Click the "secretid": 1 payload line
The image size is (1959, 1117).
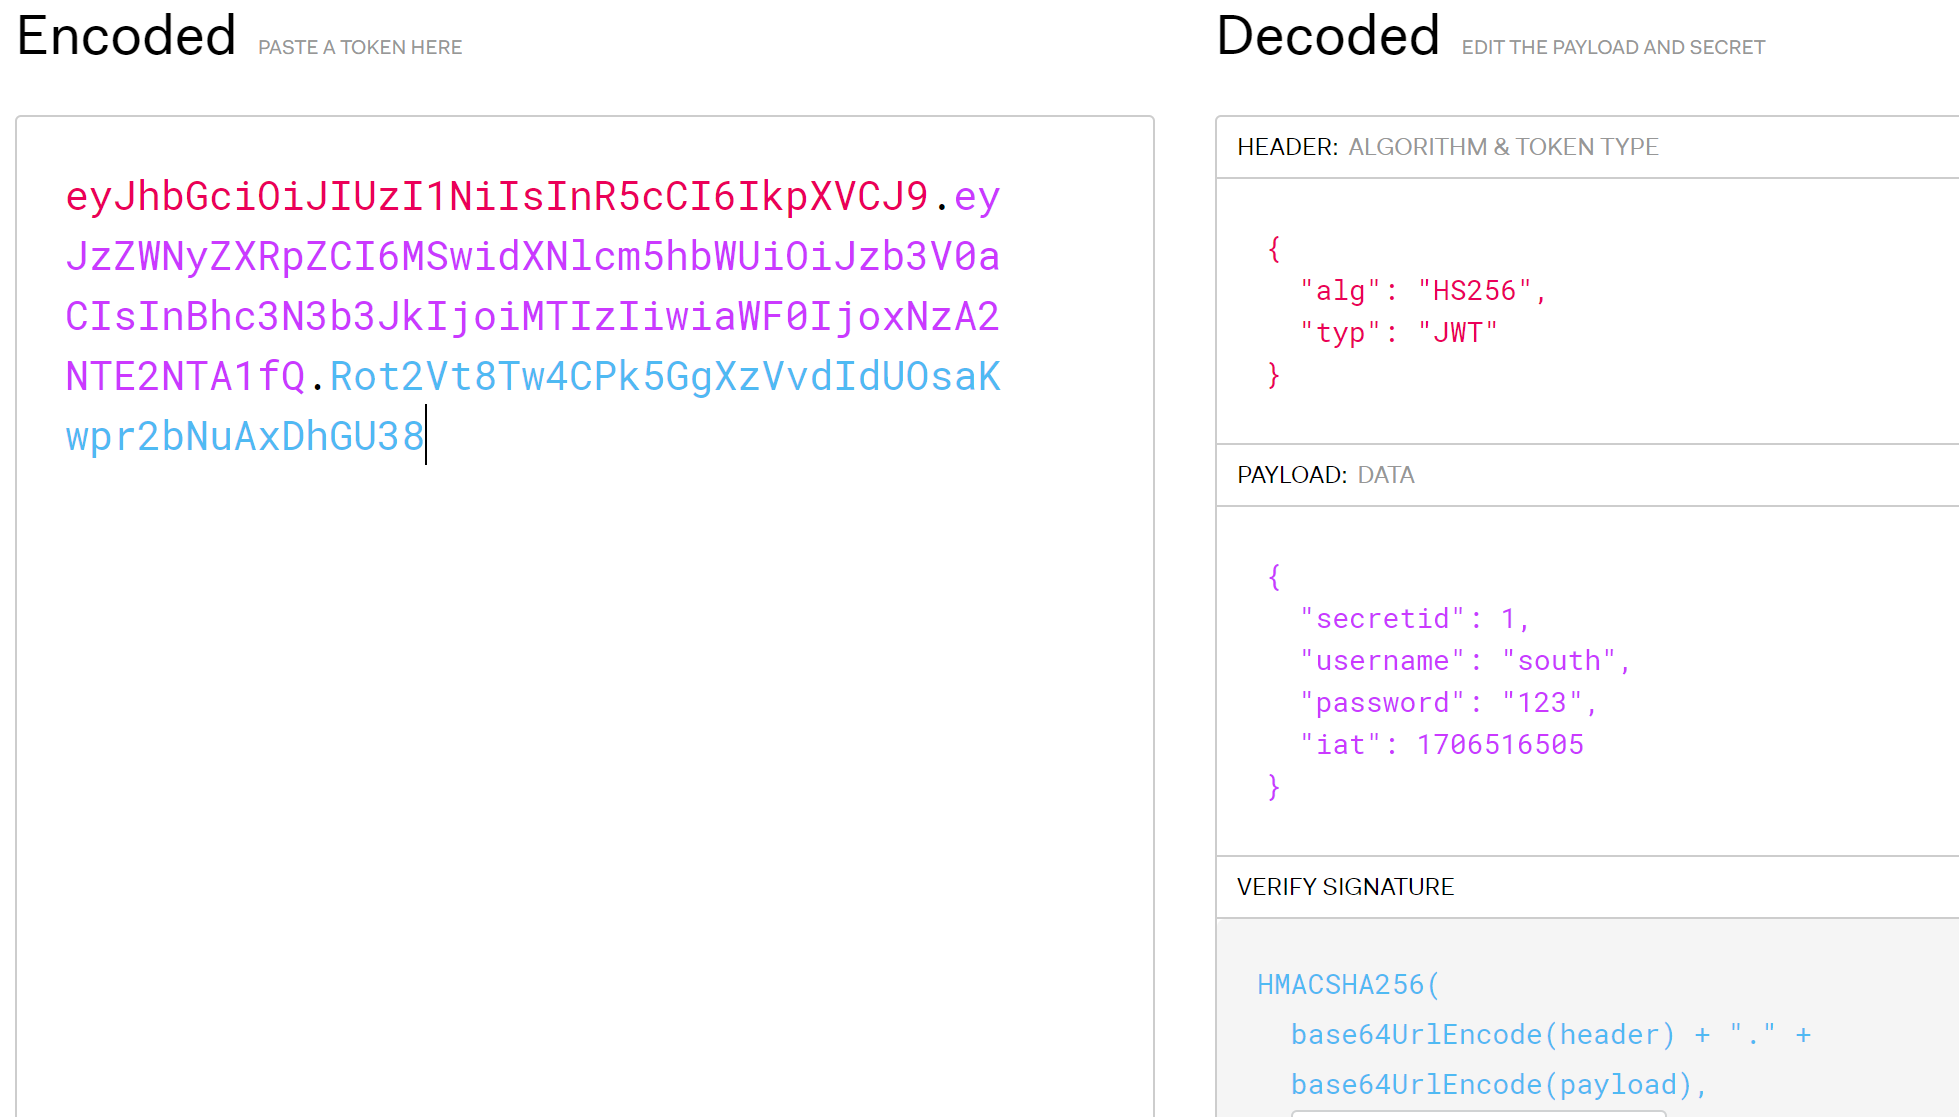point(1414,619)
